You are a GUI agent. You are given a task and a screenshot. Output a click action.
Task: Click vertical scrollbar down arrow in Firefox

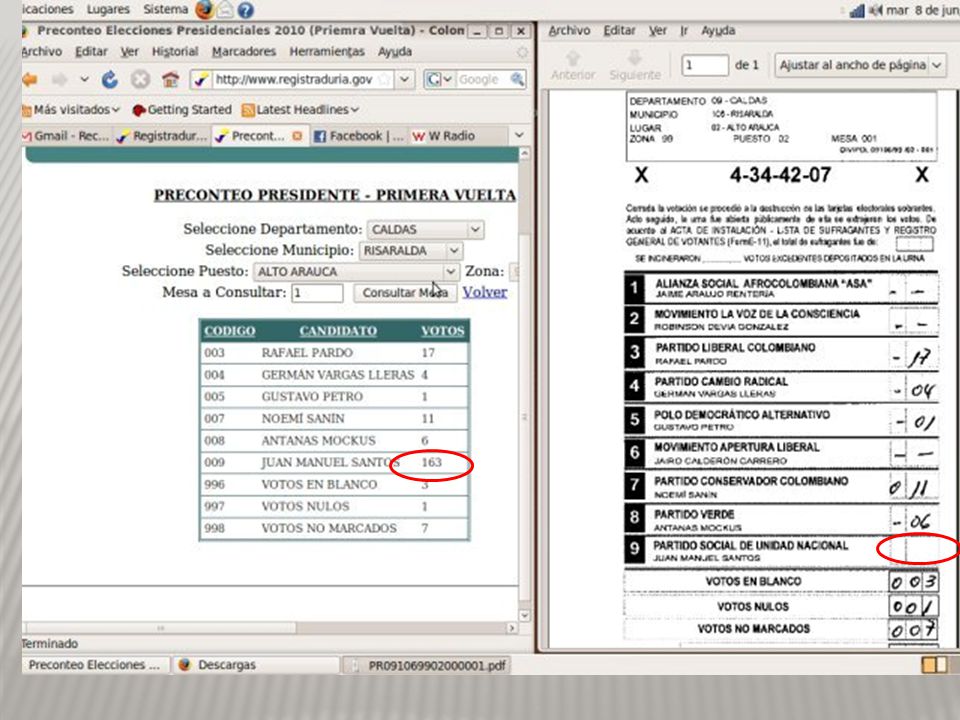point(525,615)
